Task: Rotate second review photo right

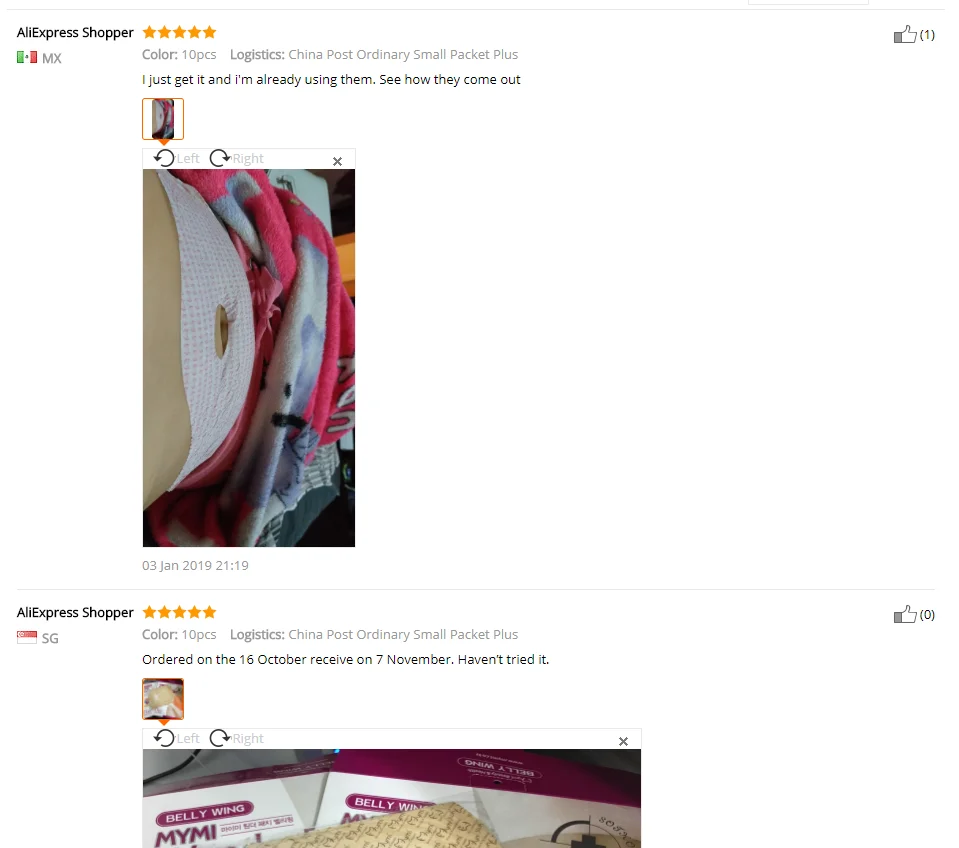Action: pyautogui.click(x=236, y=739)
